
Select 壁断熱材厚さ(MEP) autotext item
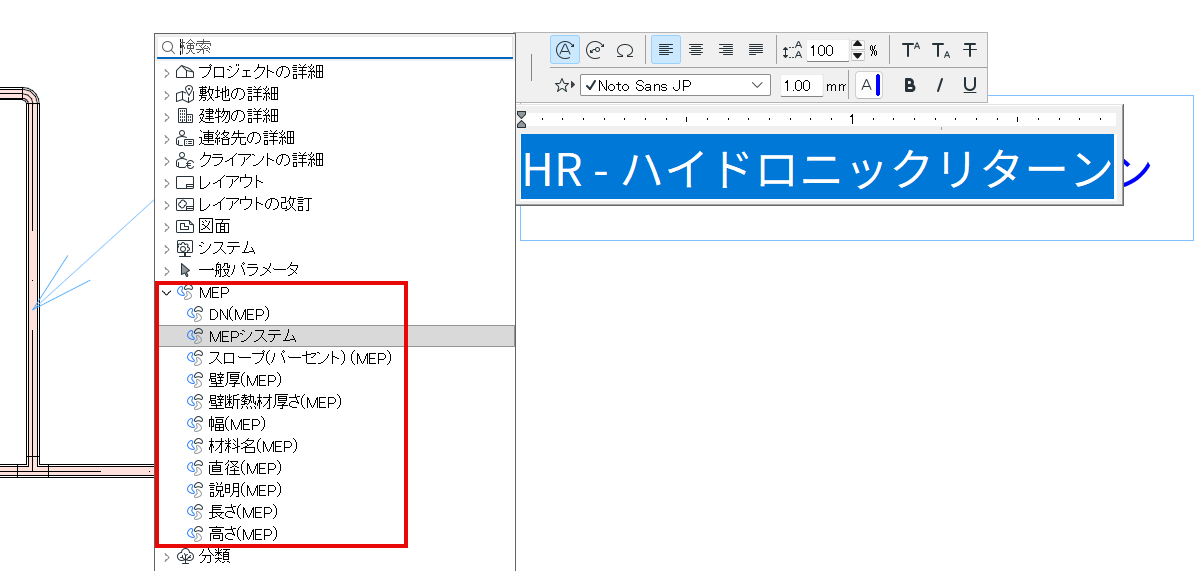click(x=275, y=402)
